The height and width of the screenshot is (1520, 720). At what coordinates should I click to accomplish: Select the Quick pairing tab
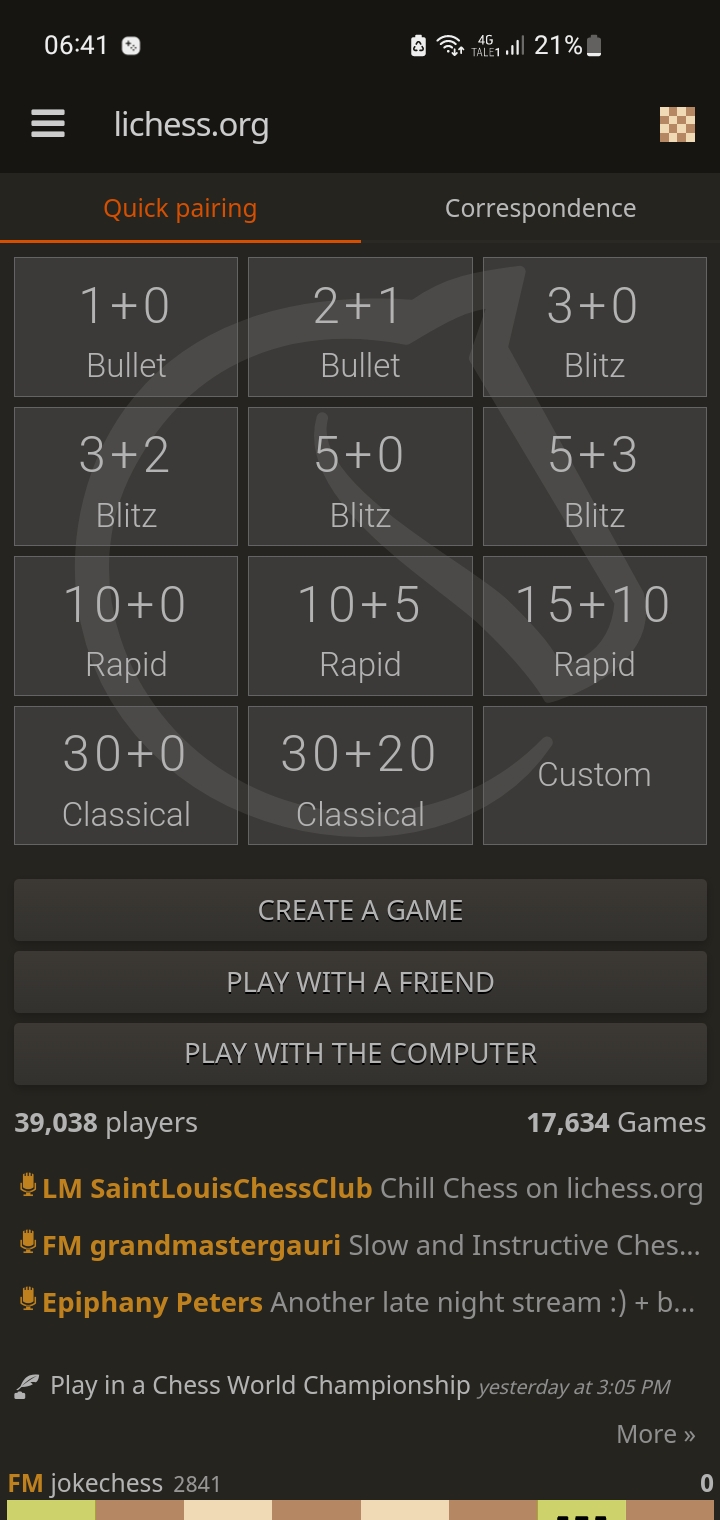point(180,208)
